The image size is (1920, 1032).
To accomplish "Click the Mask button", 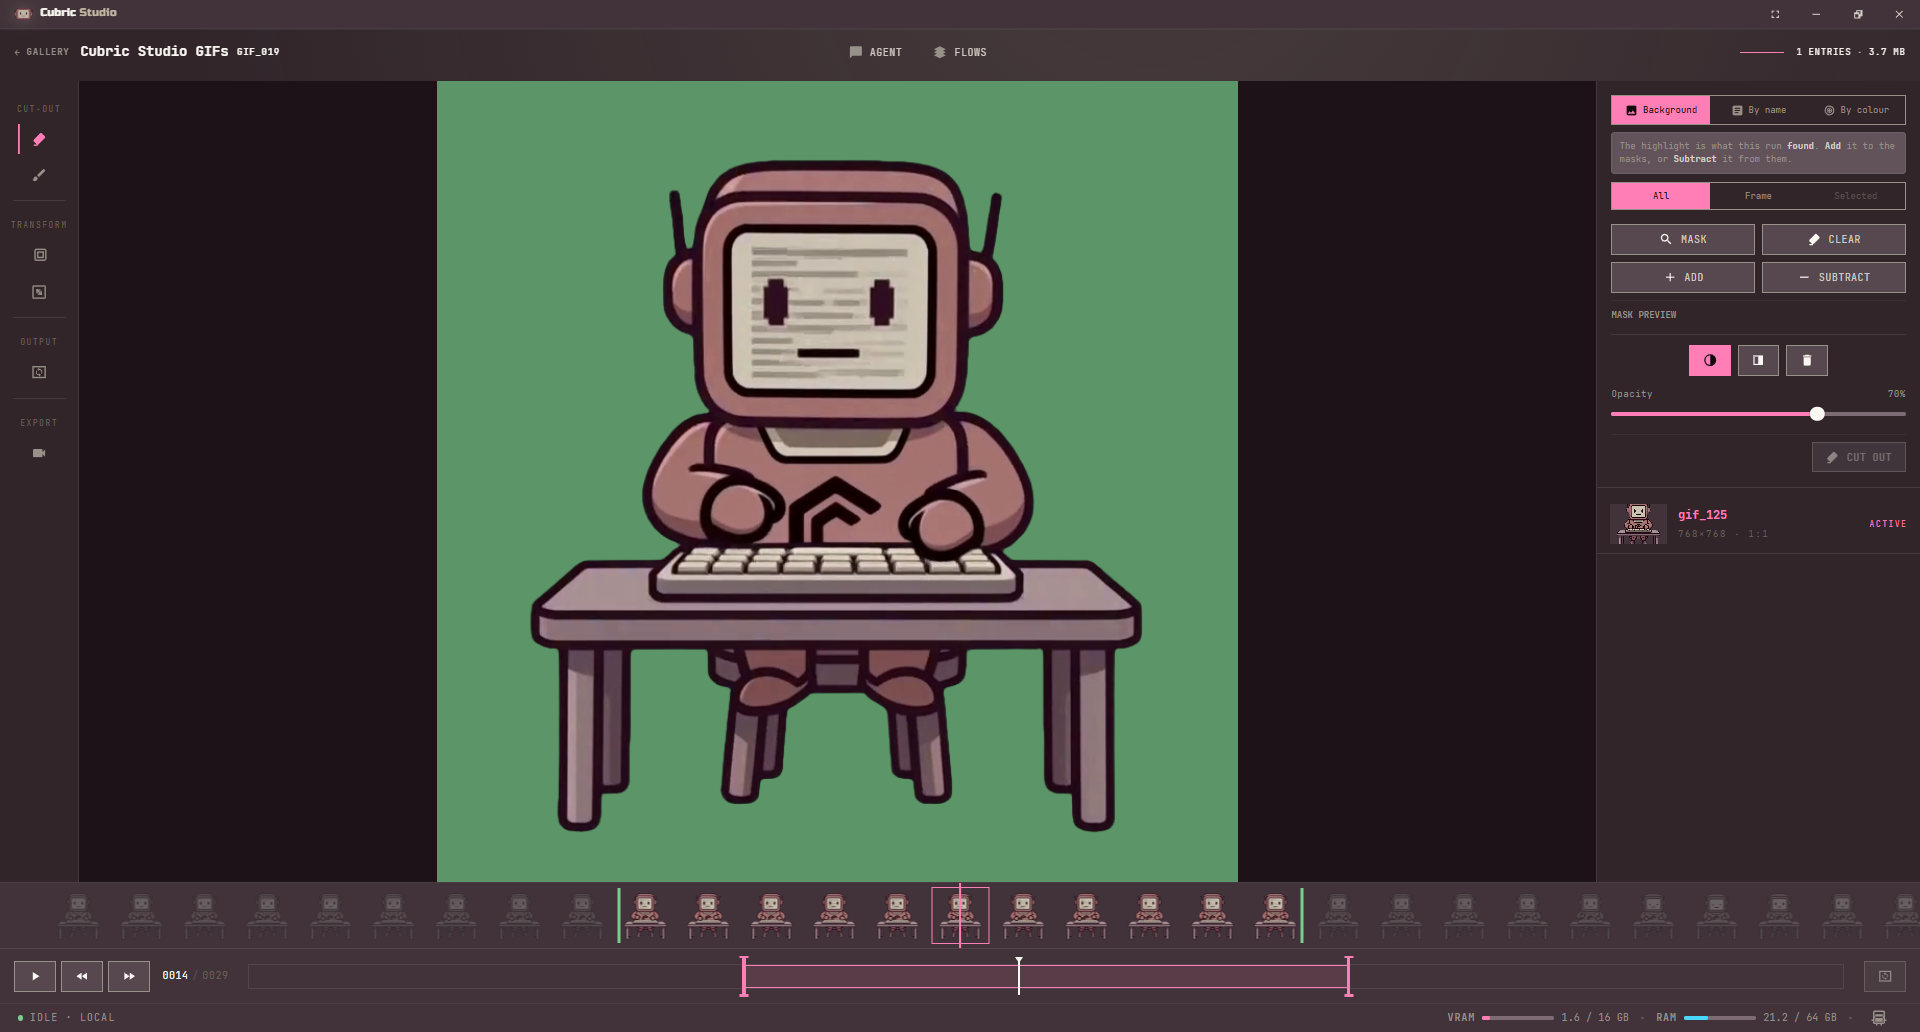I will click(x=1682, y=239).
